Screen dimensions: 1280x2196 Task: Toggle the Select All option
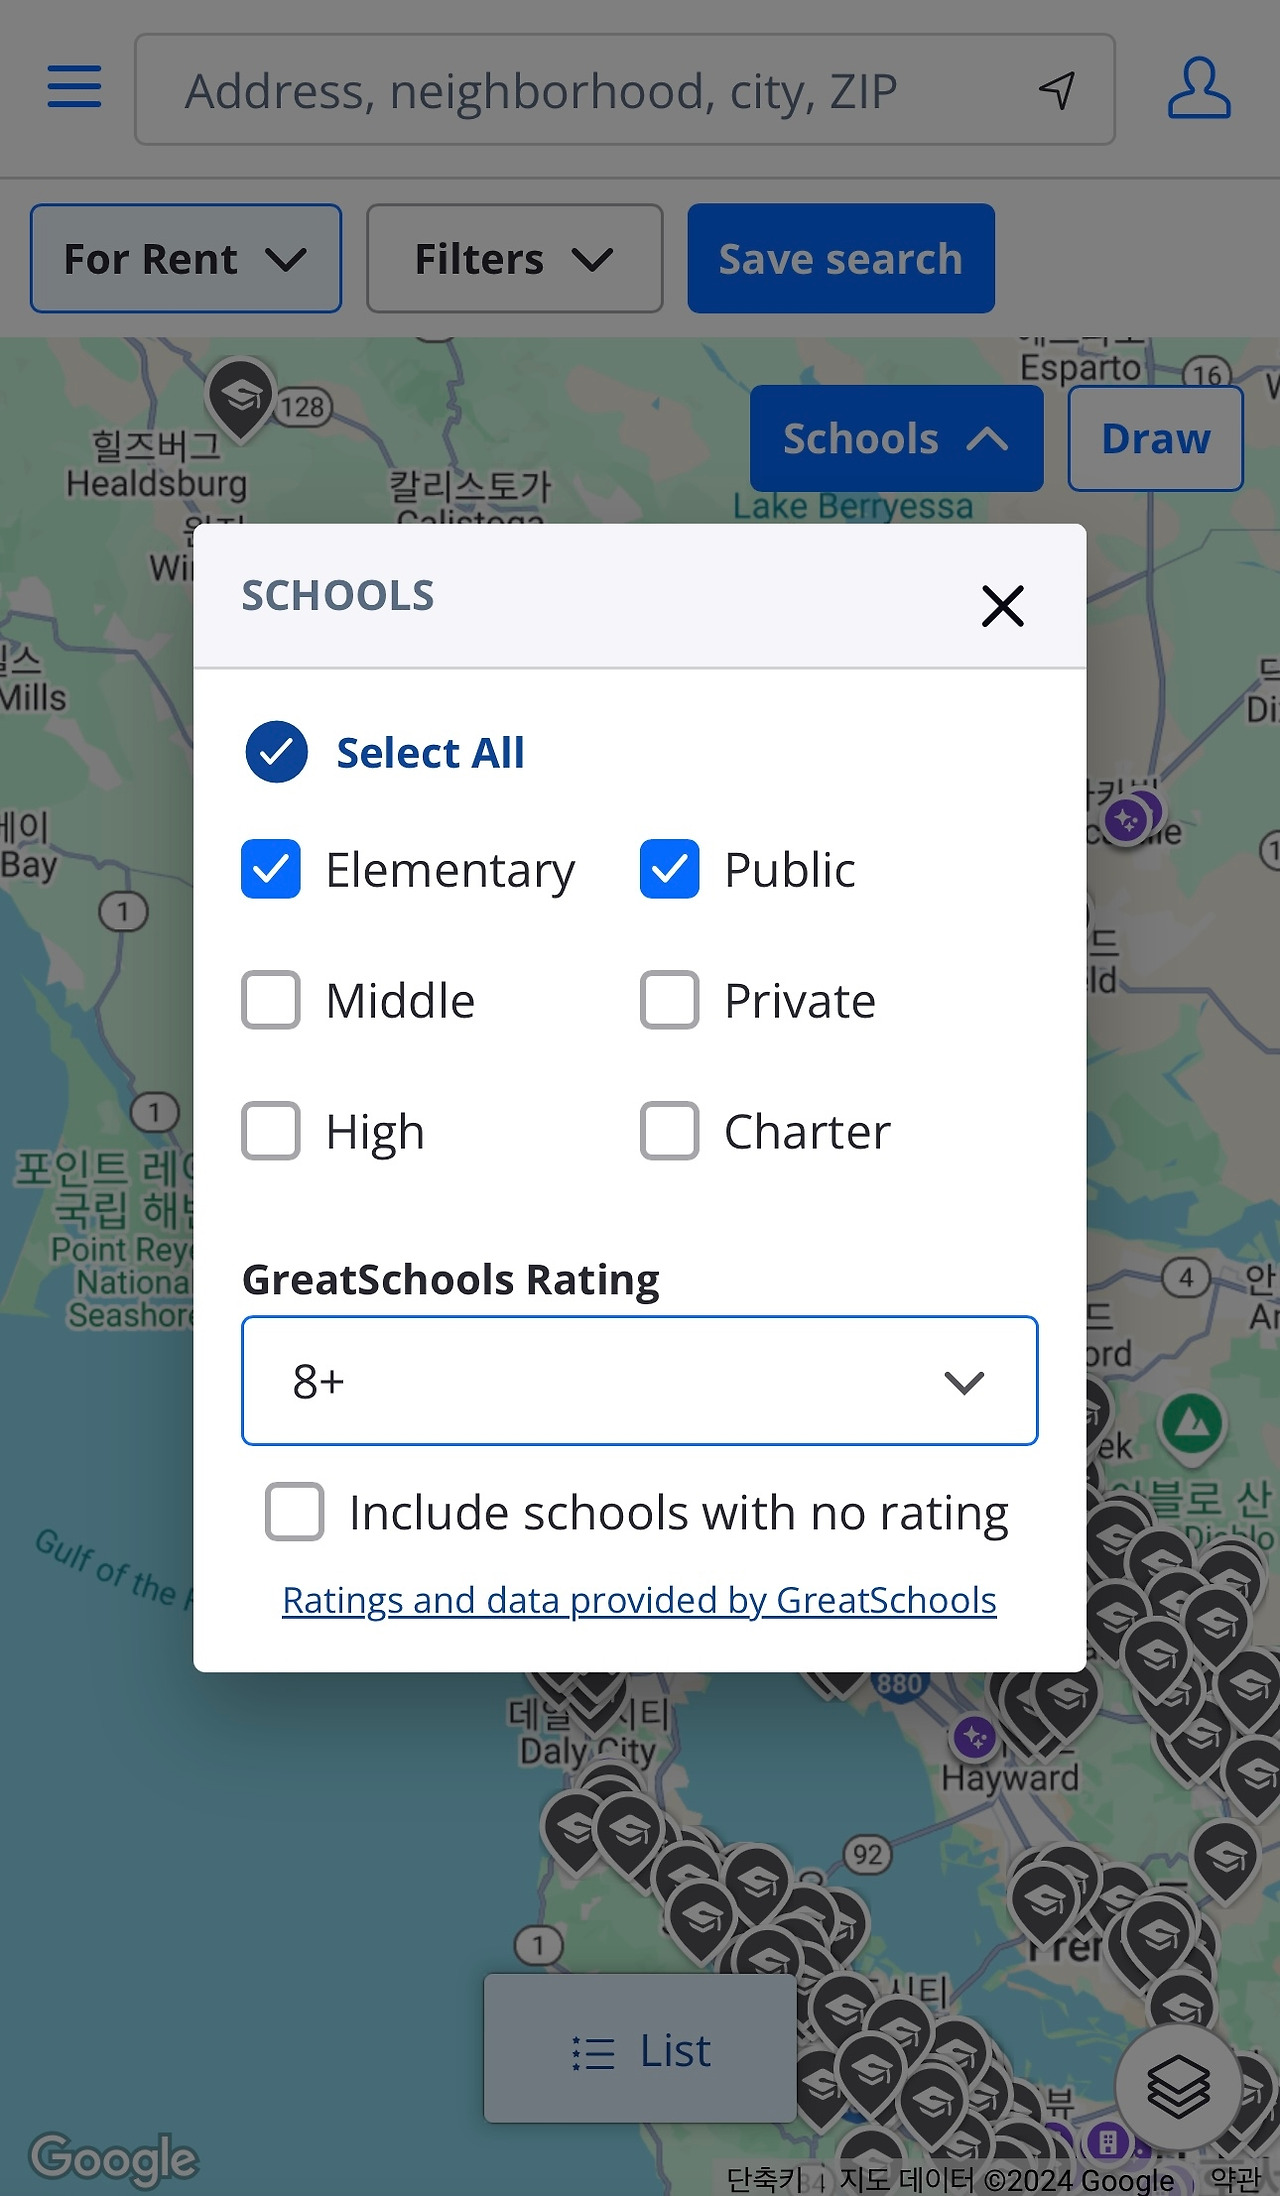click(x=277, y=752)
